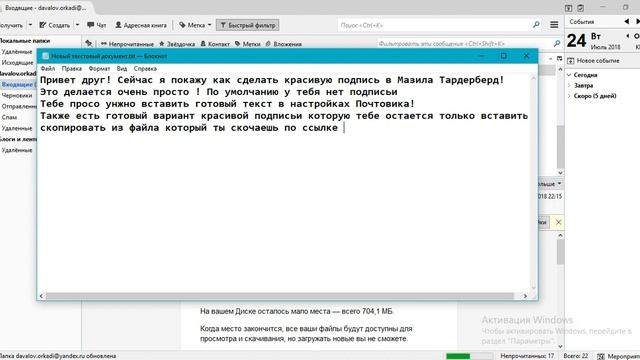The width and height of the screenshot is (640, 360).
Task: Click the message list column picker icon
Action: (559, 59)
